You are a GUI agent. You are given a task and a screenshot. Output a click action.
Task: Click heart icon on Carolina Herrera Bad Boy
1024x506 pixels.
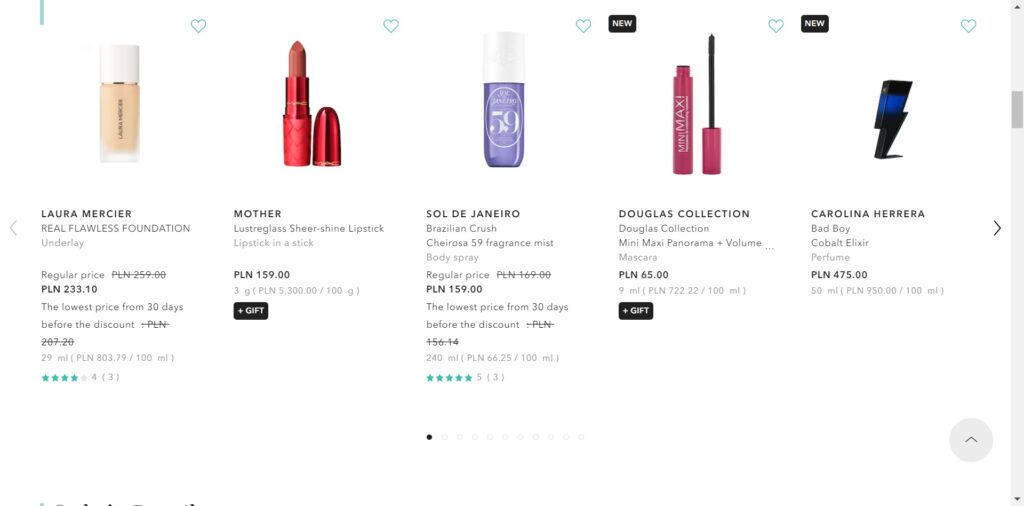click(x=968, y=26)
